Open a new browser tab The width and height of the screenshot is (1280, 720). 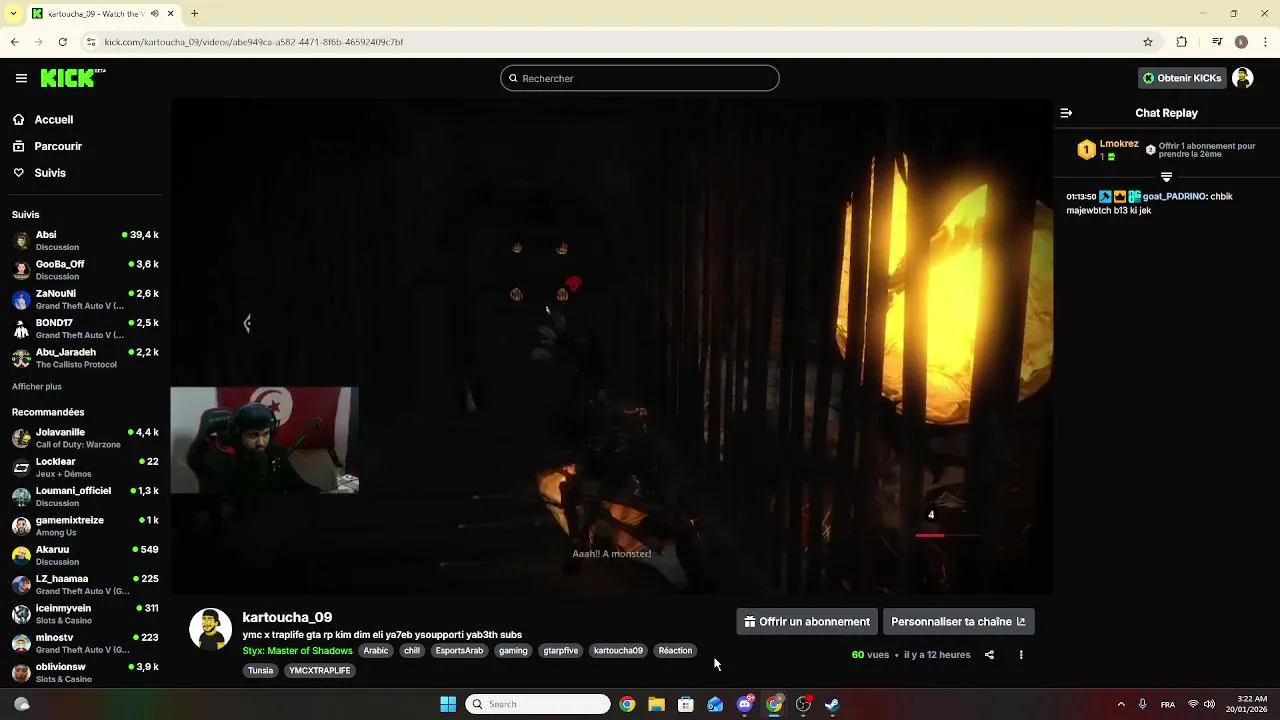(194, 14)
